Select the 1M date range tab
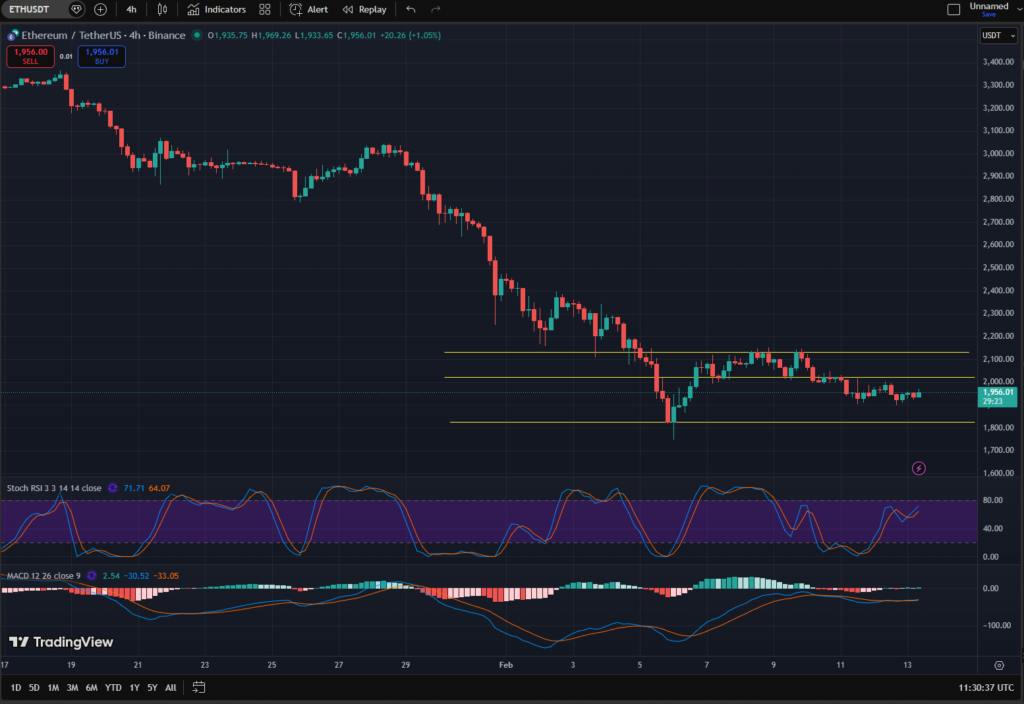Viewport: 1024px width, 704px height. 53,688
